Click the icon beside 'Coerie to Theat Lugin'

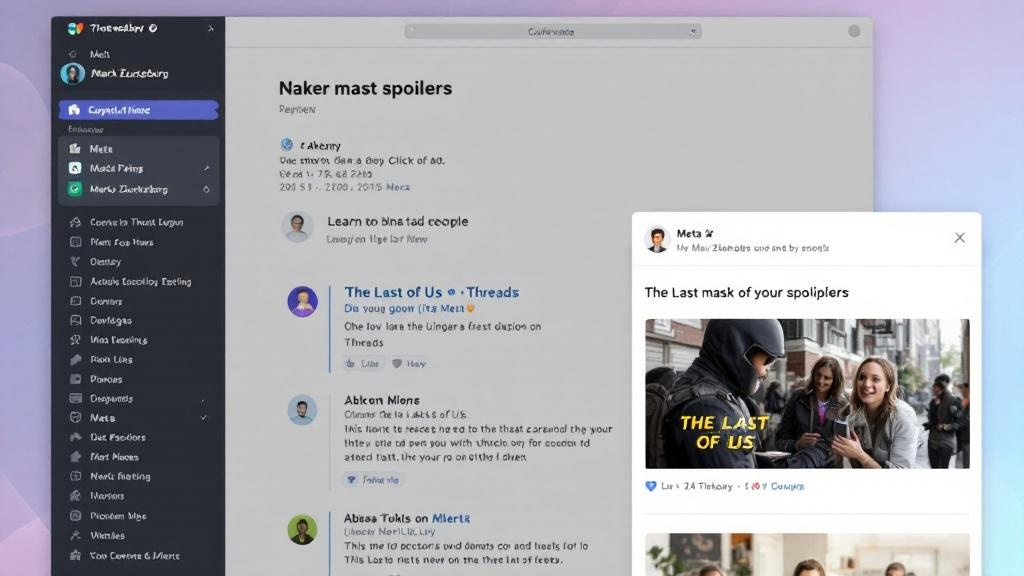[75, 222]
